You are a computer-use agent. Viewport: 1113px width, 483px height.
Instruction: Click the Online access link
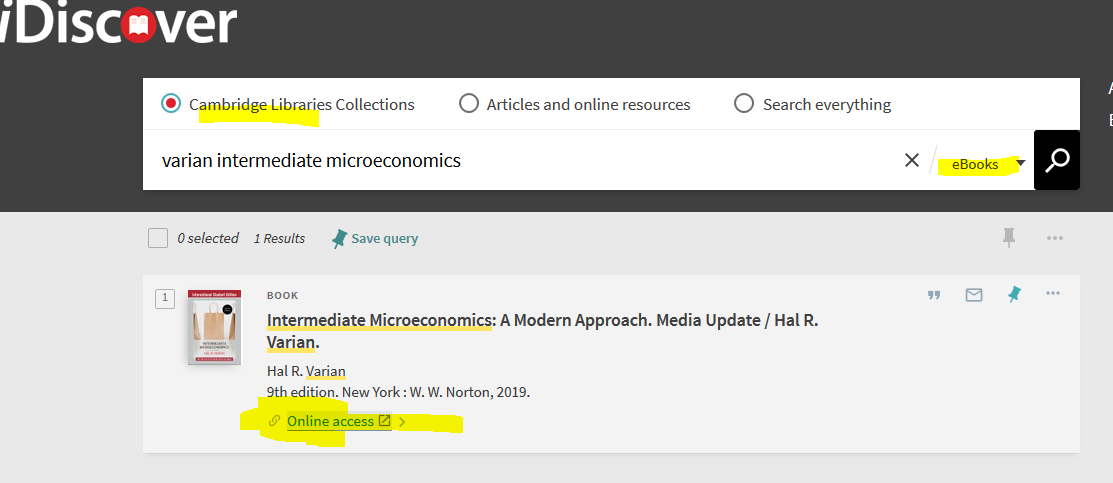click(x=330, y=421)
